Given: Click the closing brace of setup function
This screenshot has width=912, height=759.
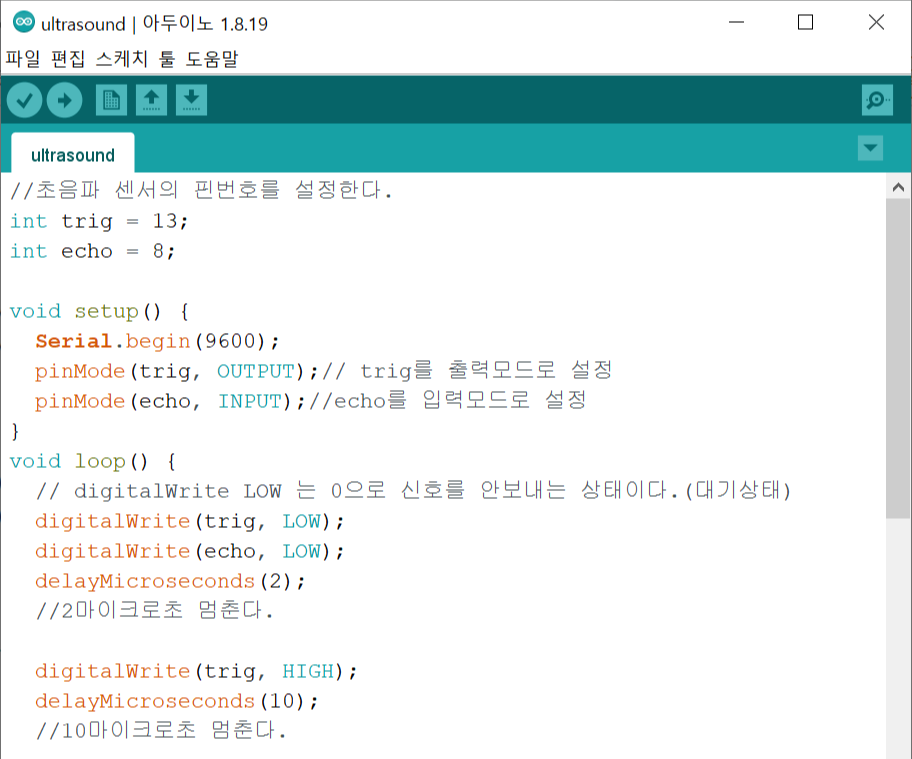Looking at the screenshot, I should click(15, 431).
